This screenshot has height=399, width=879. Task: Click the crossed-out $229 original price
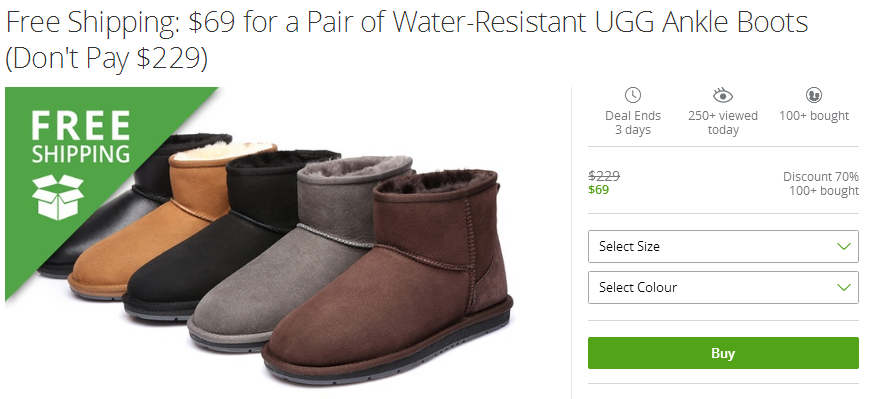tap(604, 176)
